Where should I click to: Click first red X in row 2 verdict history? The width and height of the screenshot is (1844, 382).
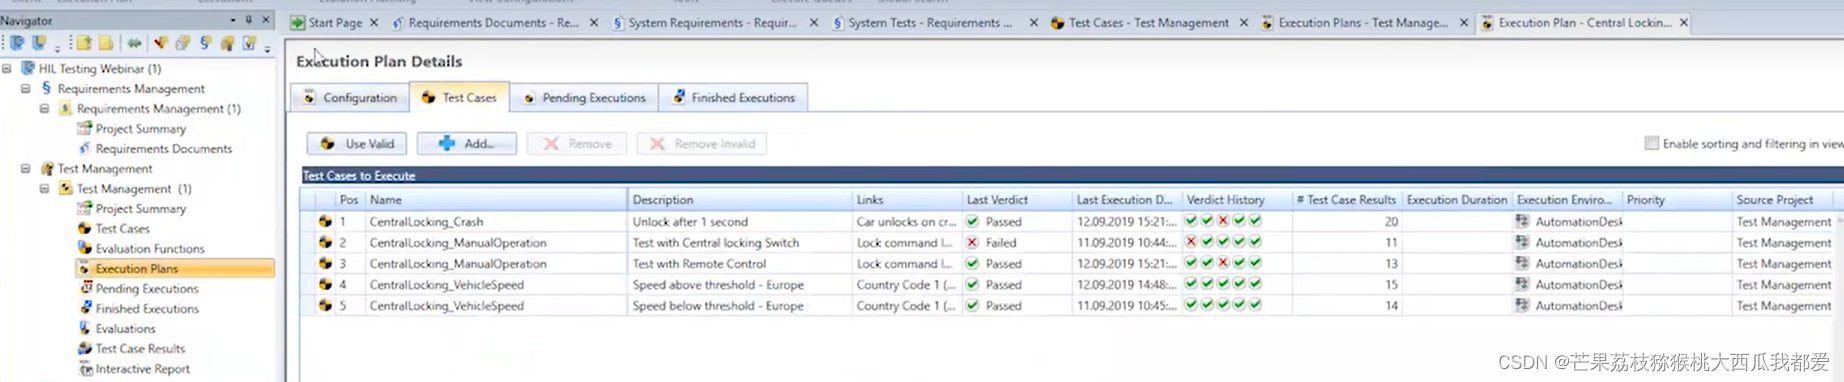coord(1191,242)
